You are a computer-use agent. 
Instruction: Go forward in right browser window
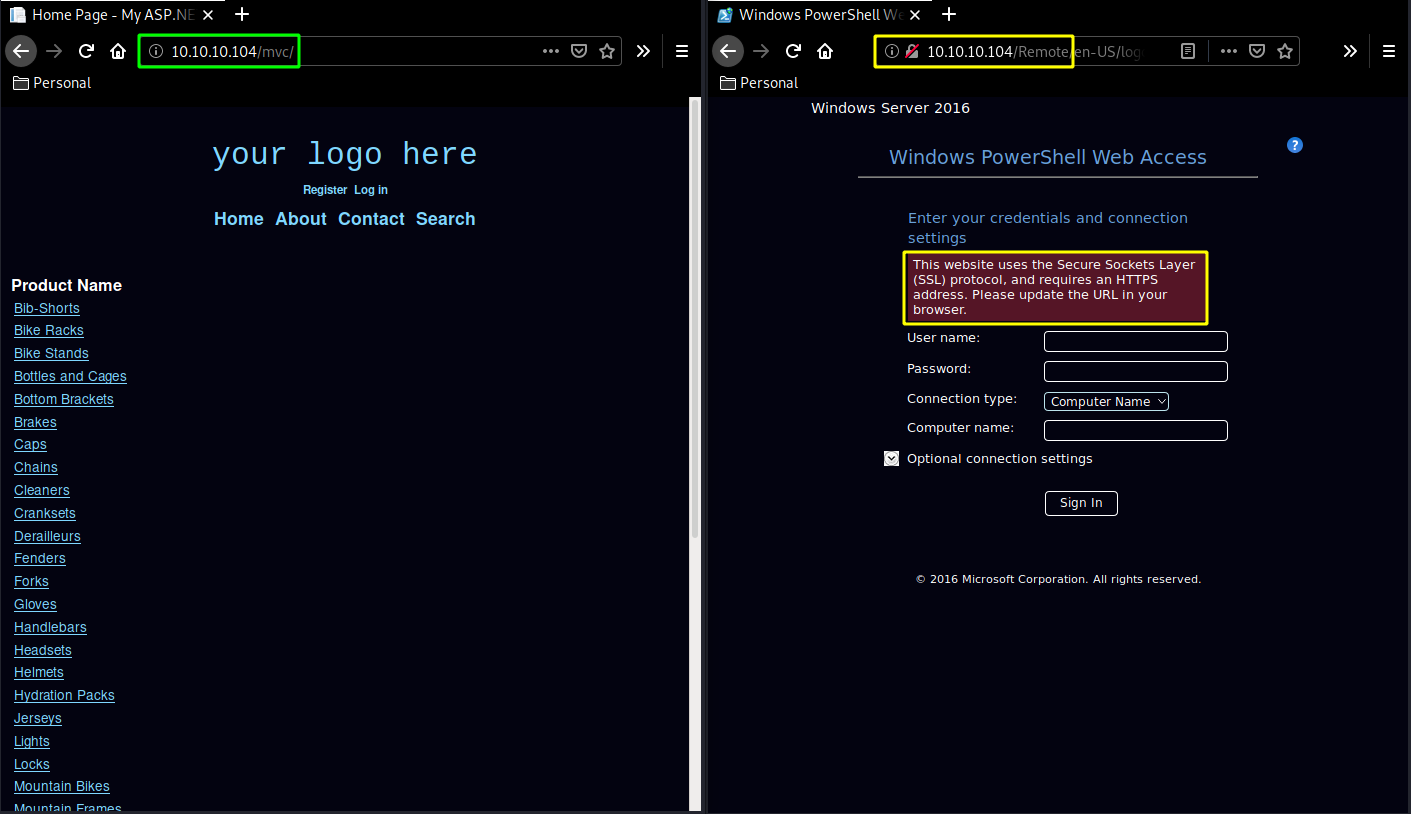point(761,51)
